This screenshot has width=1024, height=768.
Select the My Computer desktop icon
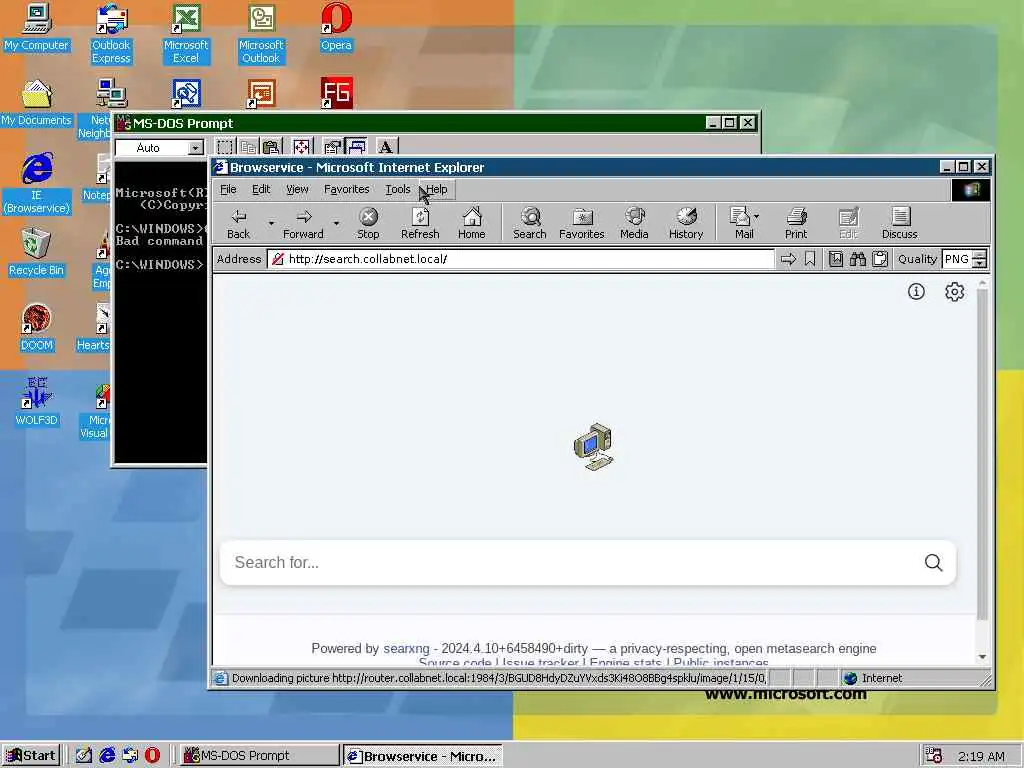tap(36, 27)
